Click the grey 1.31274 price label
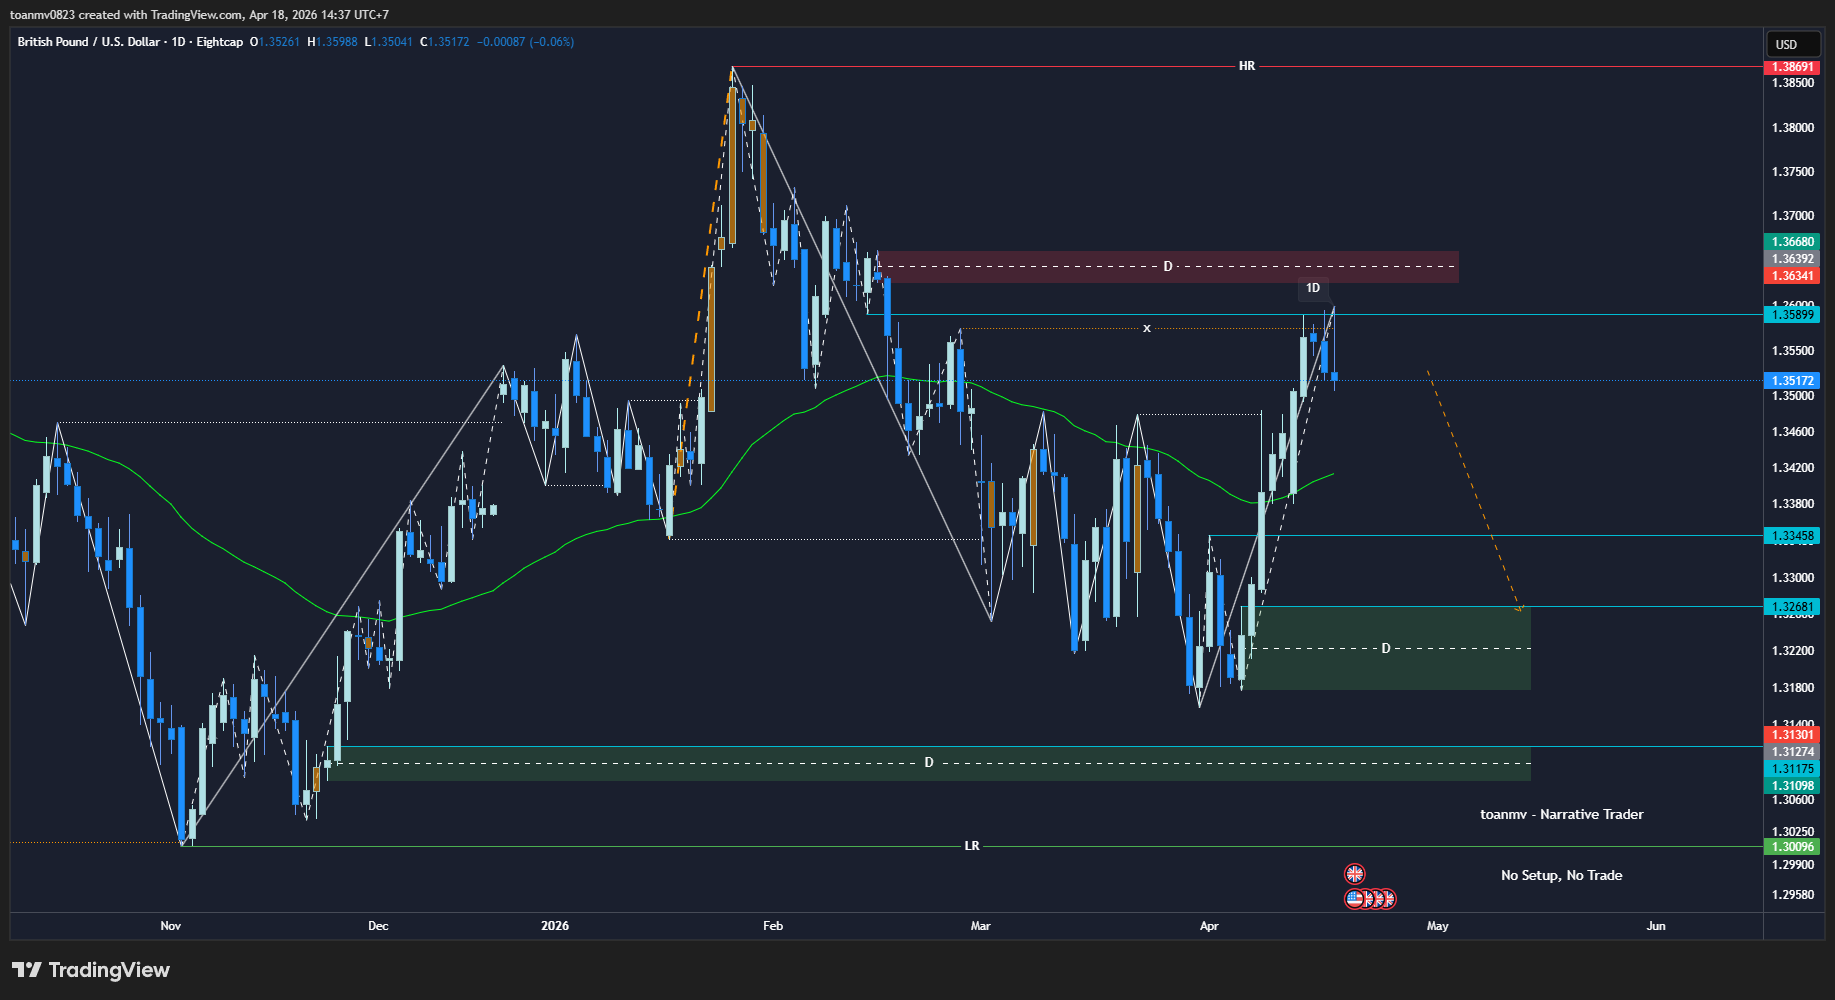Screen dimensions: 1835x1000 tap(1792, 752)
